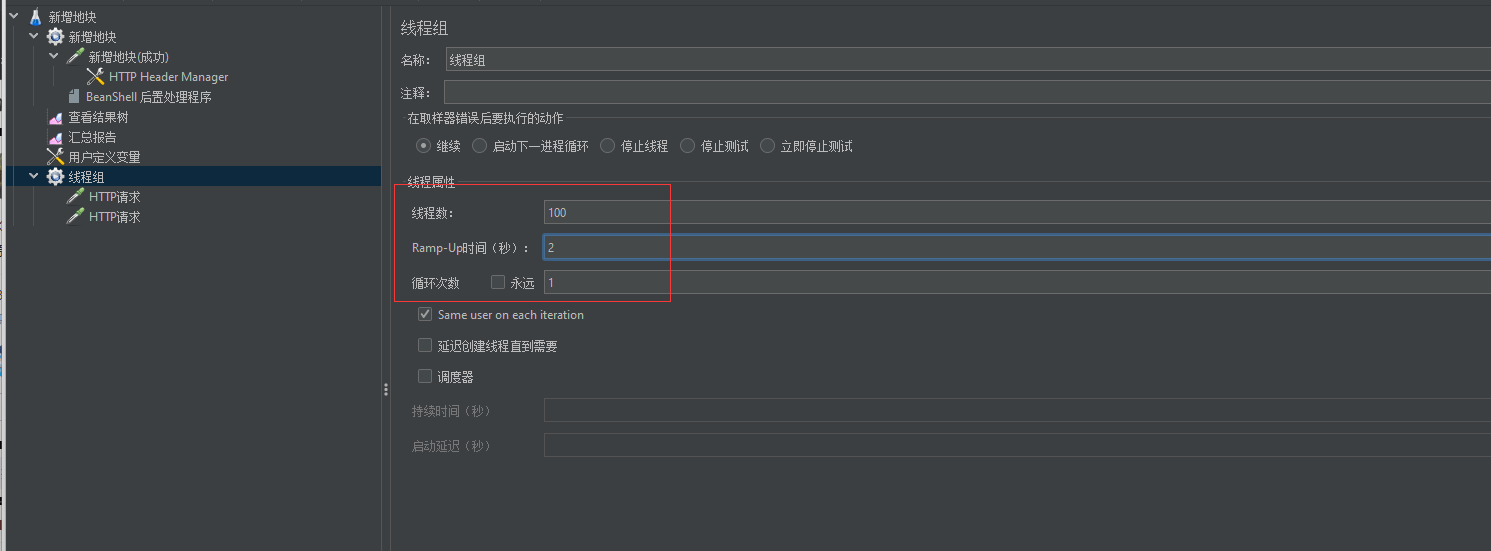Collapse the root 新增地块 test plan
1491x551 pixels.
[14, 17]
